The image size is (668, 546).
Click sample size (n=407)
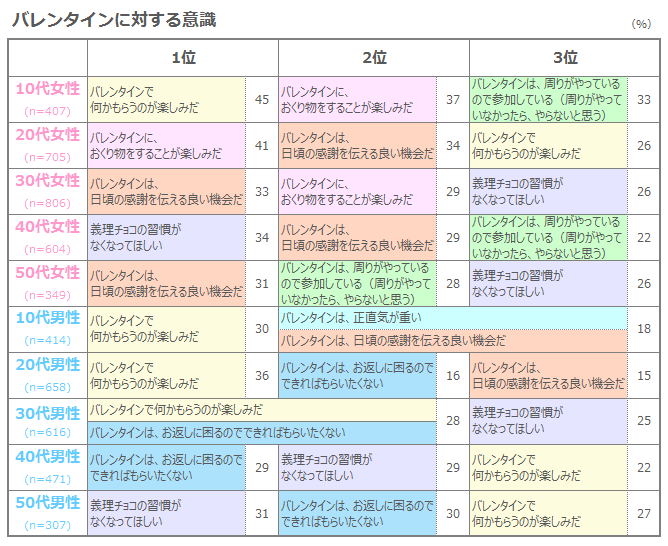[47, 111]
